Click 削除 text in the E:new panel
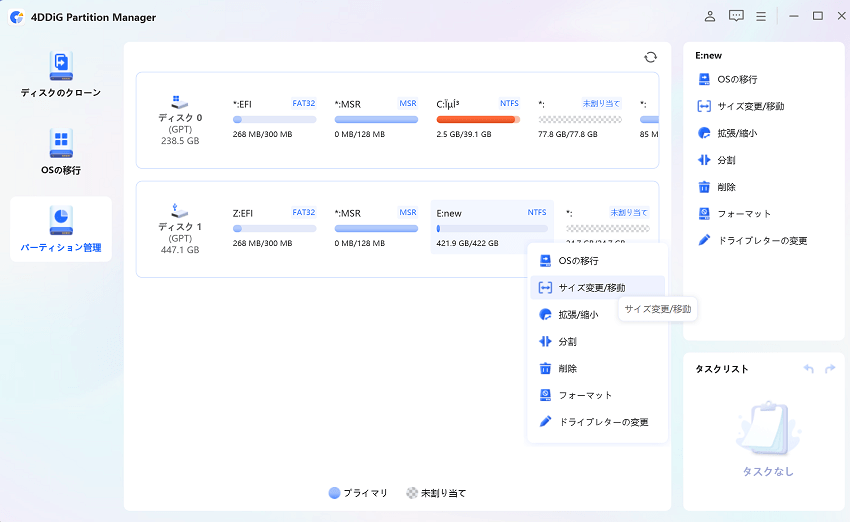 pos(726,187)
